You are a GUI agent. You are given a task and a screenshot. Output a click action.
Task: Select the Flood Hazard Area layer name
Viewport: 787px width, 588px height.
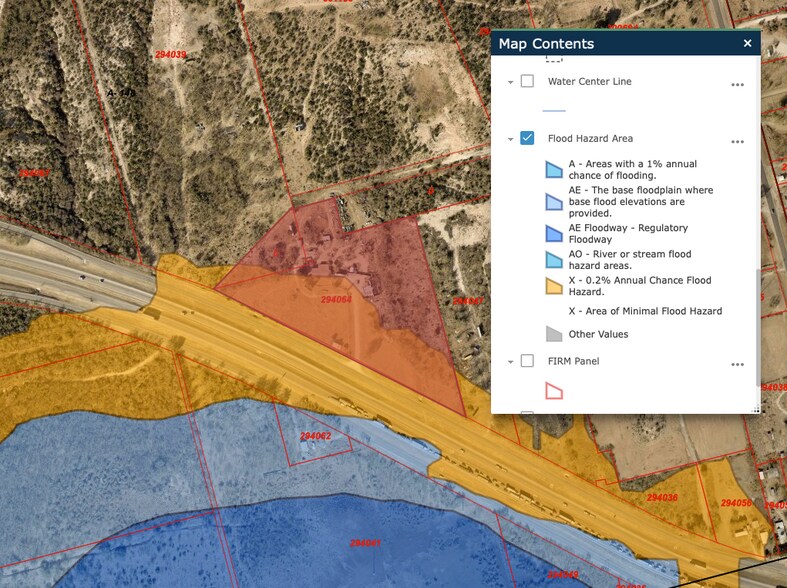590,139
